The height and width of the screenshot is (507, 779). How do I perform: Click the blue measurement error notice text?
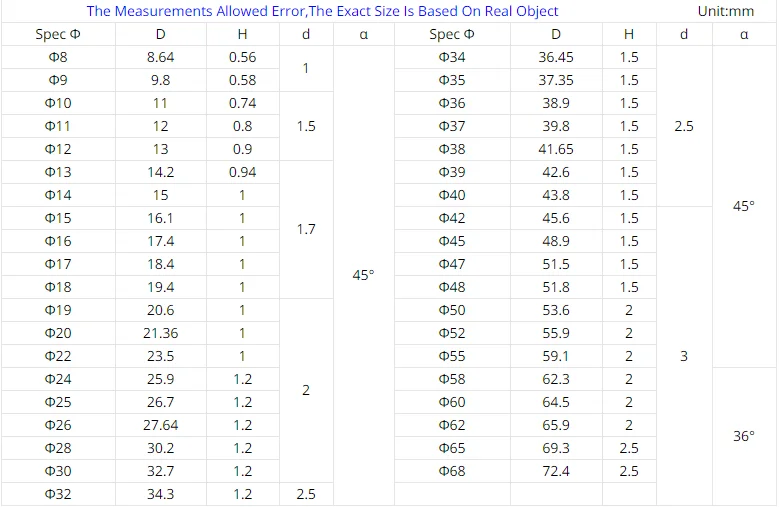(x=322, y=11)
